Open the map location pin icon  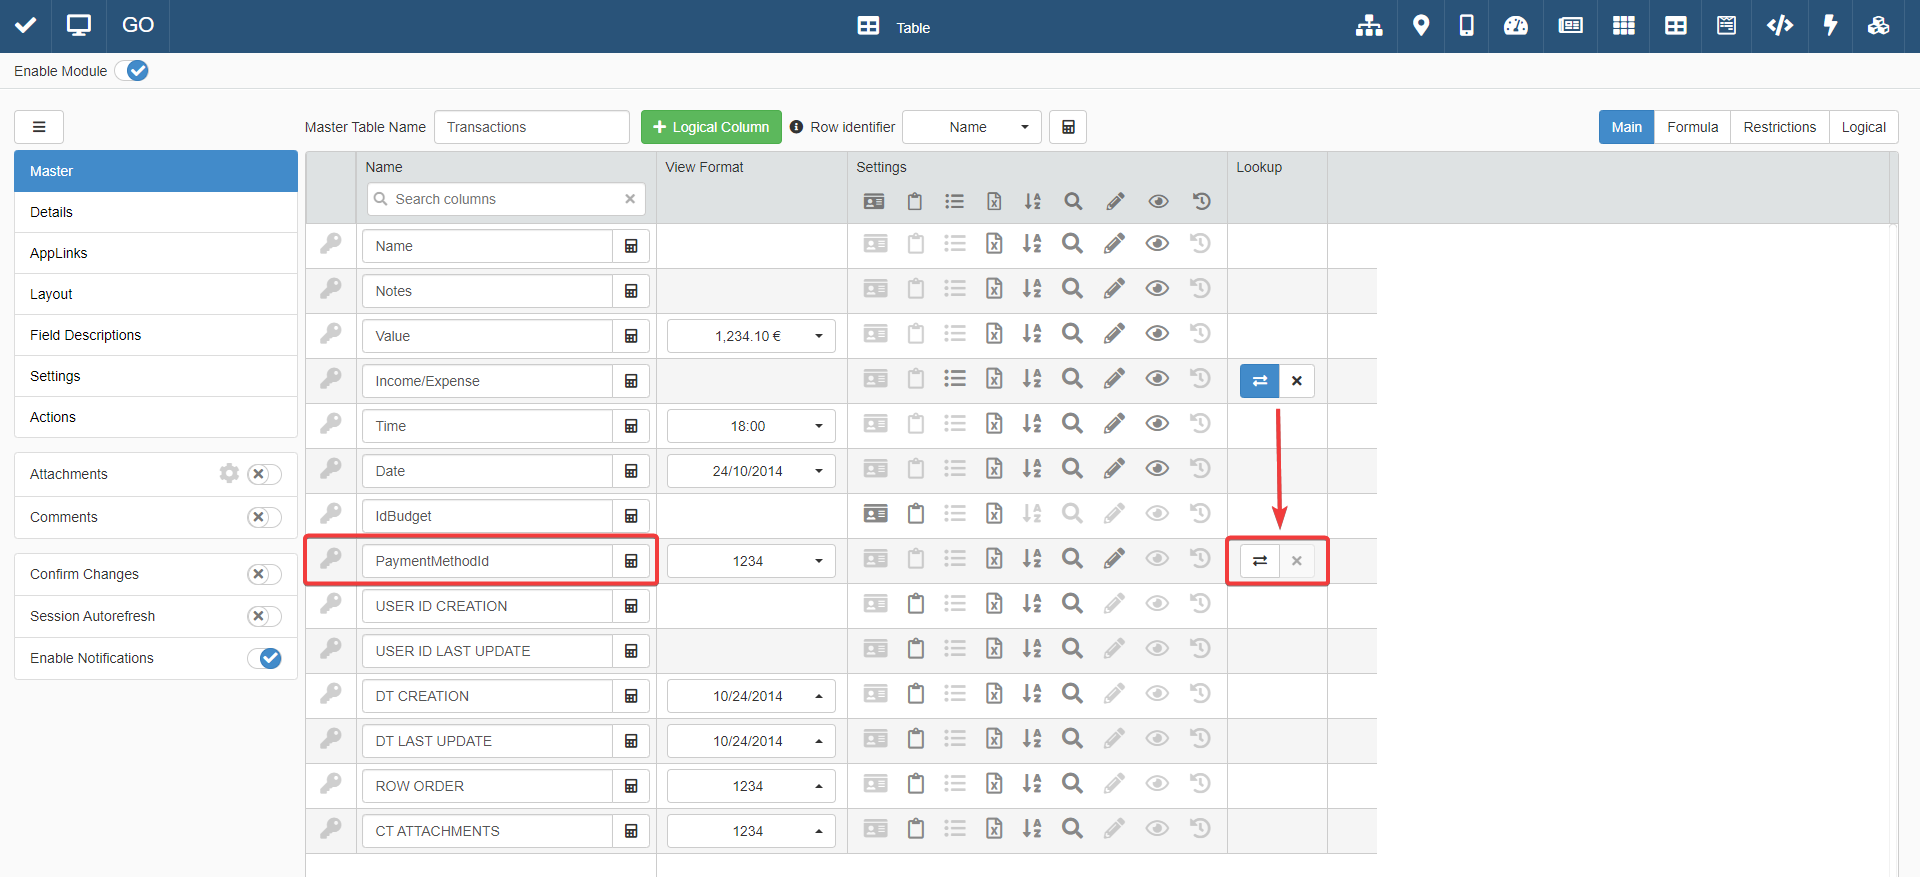[1420, 26]
